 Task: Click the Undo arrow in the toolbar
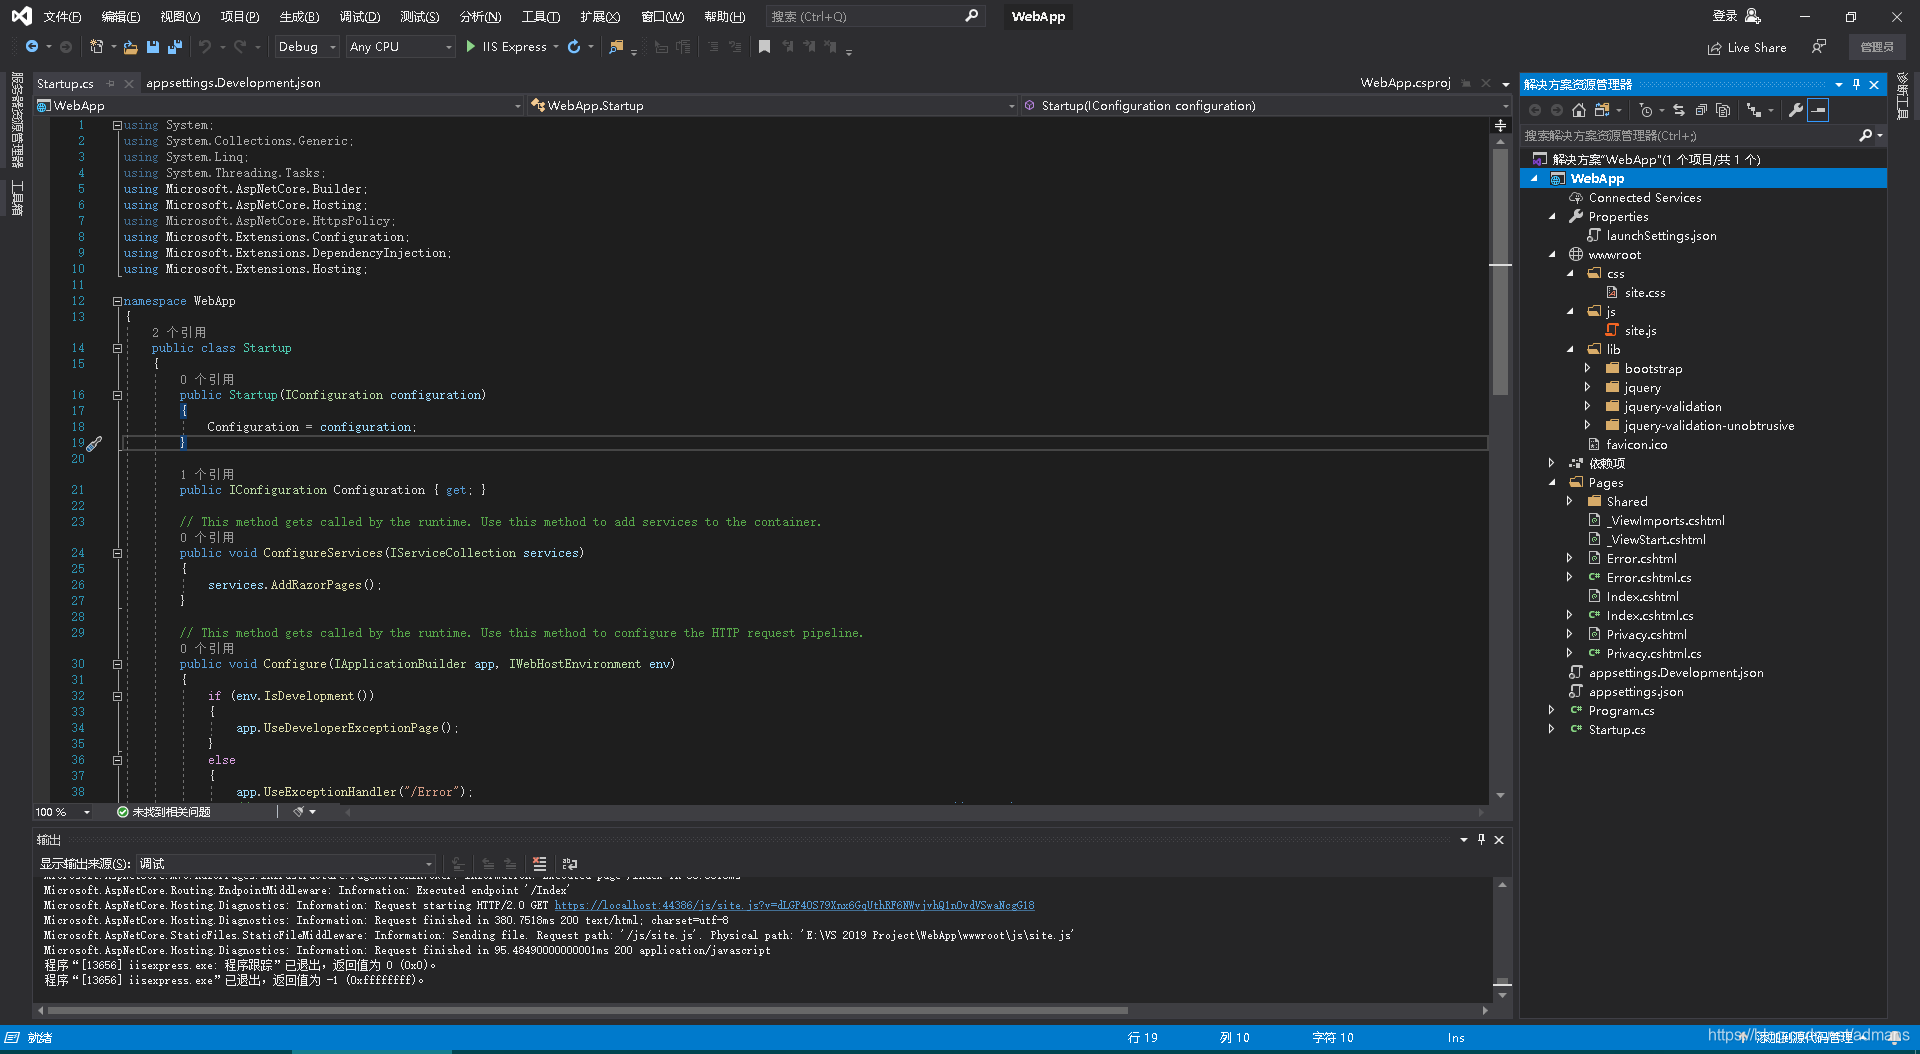click(205, 47)
